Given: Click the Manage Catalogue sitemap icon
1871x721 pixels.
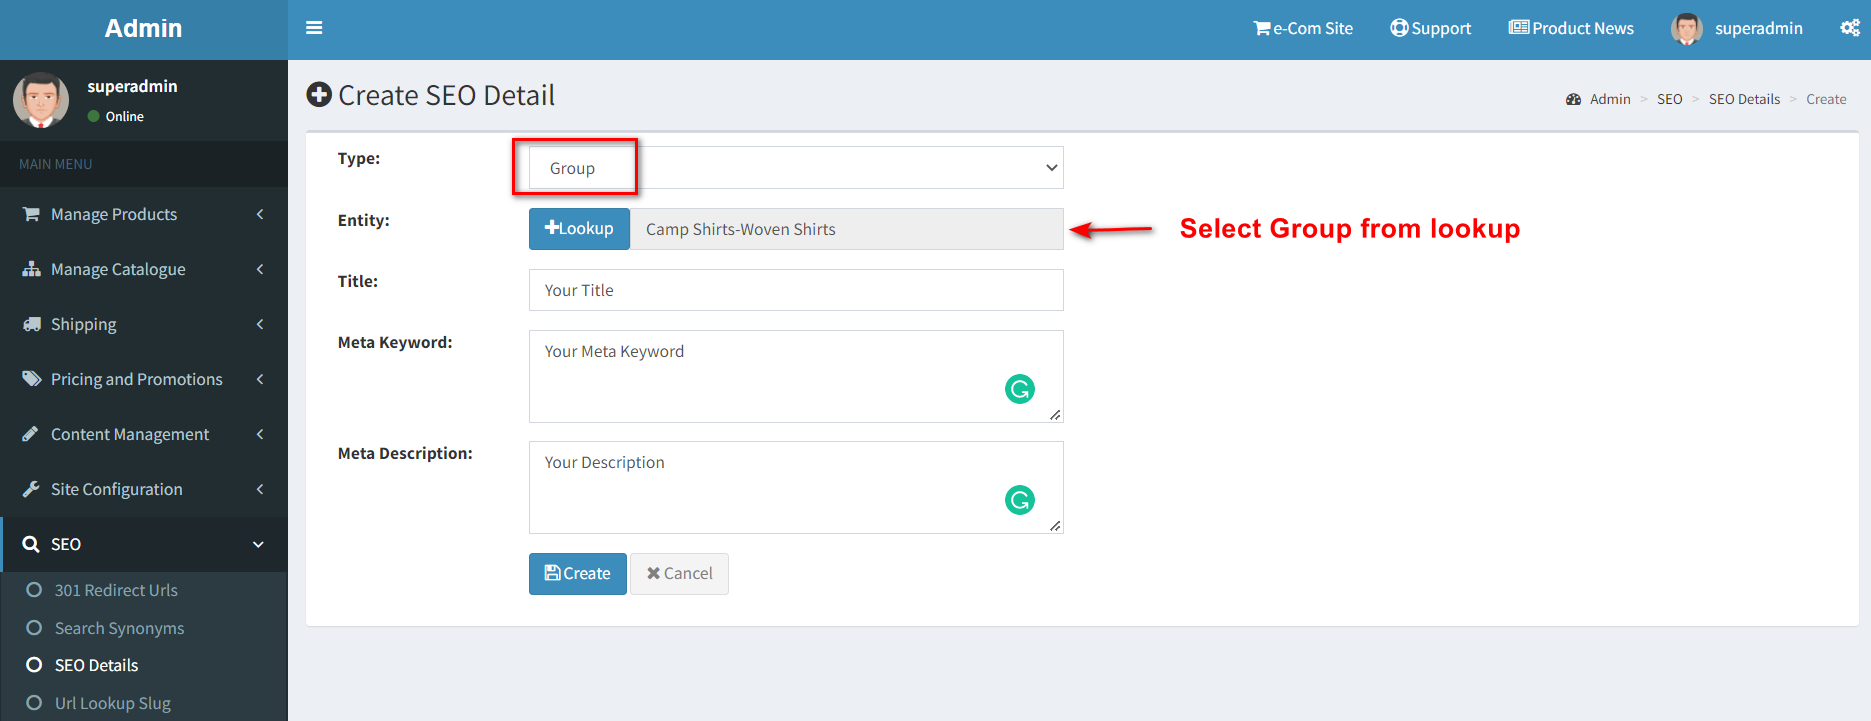Looking at the screenshot, I should [x=32, y=269].
